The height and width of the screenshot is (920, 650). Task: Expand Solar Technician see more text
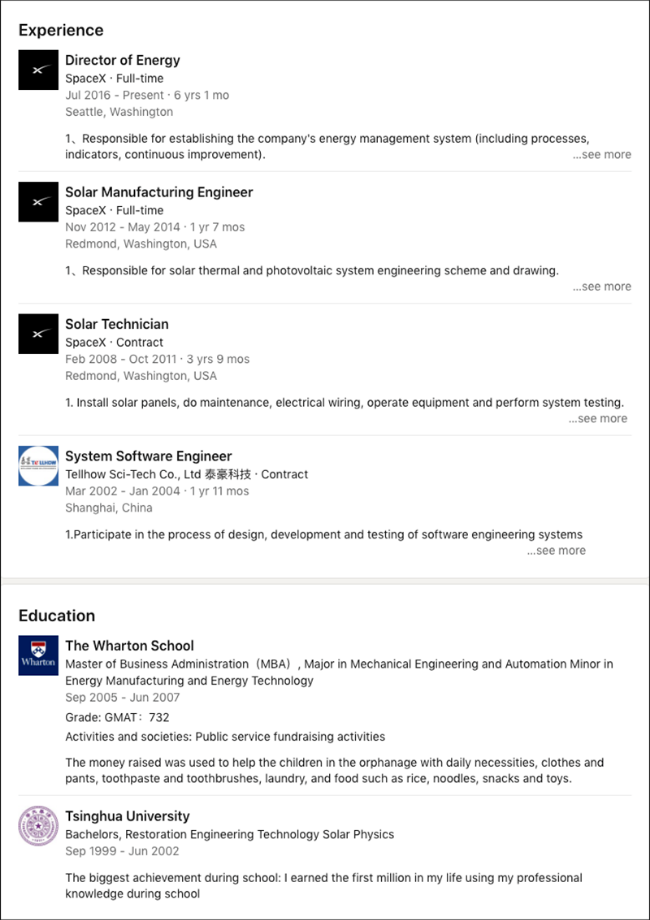click(598, 418)
